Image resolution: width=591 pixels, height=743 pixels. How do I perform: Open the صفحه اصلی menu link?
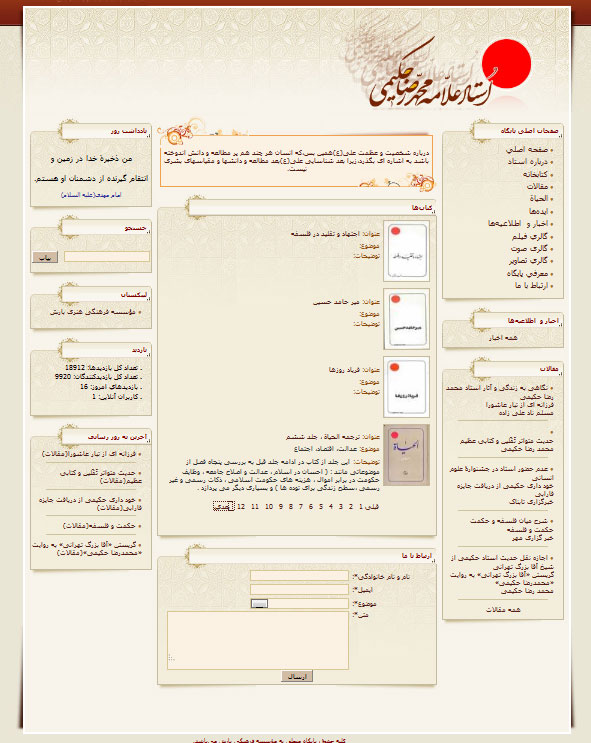[527, 150]
